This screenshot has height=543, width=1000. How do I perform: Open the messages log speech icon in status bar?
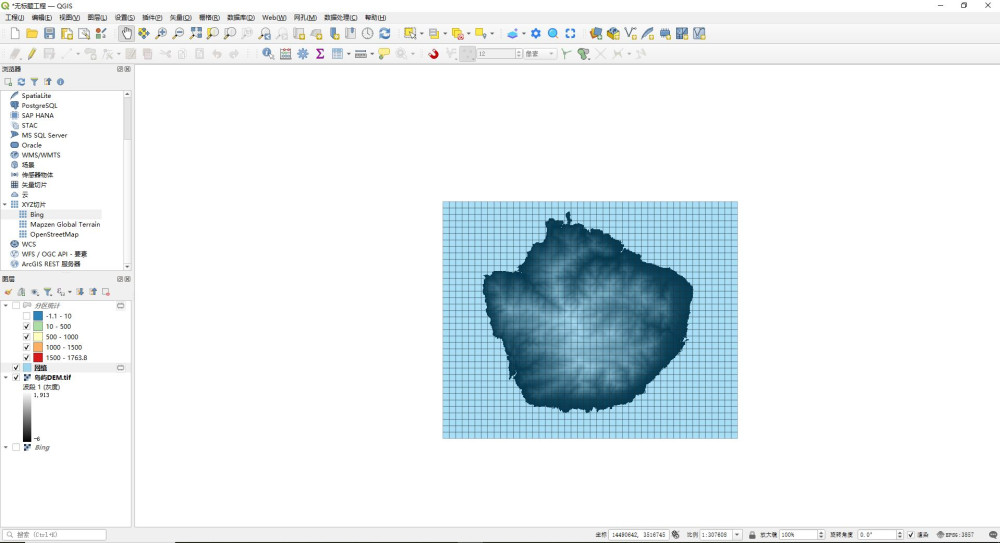[x=992, y=535]
